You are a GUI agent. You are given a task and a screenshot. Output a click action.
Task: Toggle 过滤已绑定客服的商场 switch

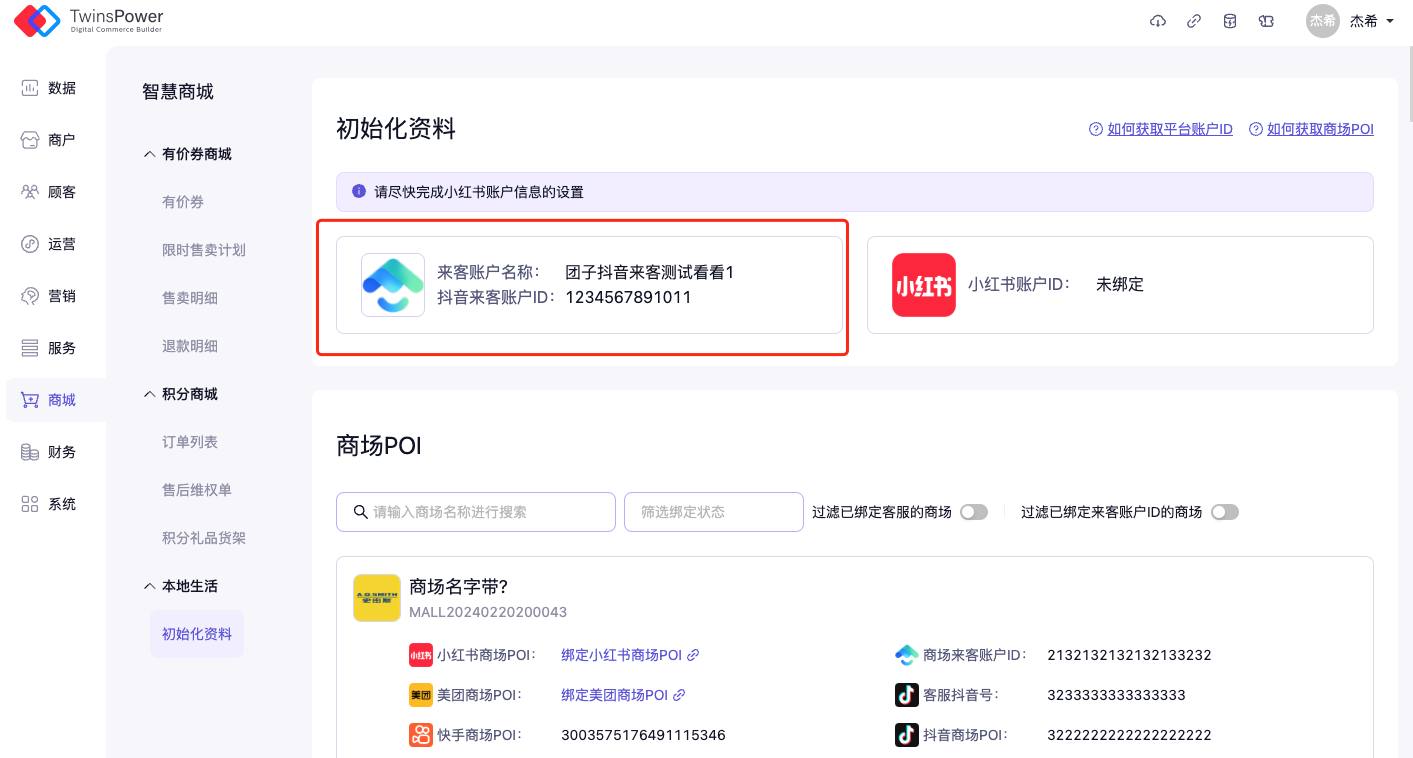tap(973, 512)
